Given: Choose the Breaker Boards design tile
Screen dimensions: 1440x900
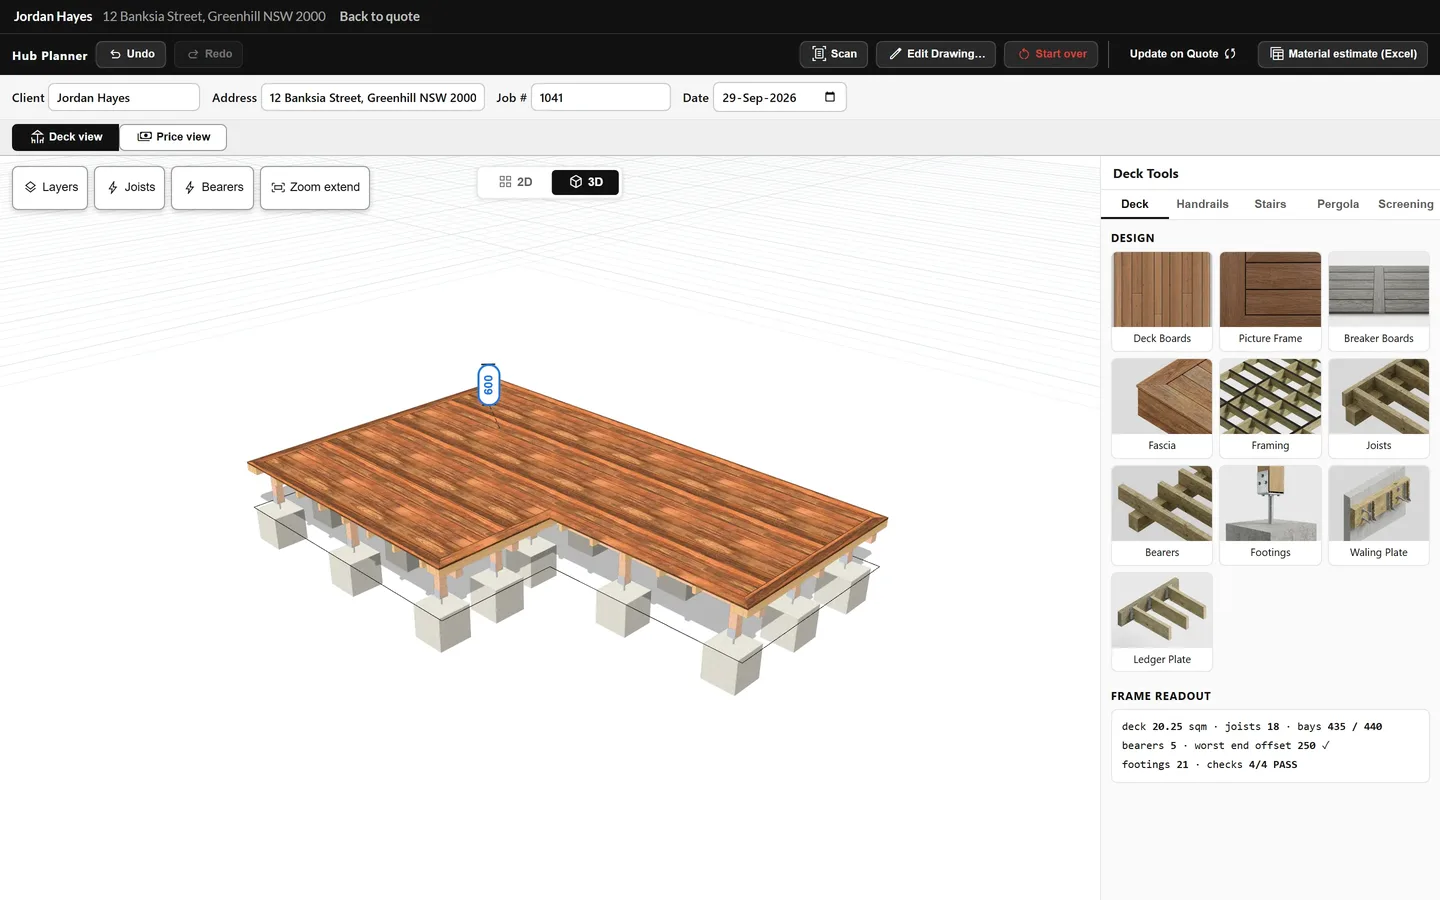Looking at the screenshot, I should (x=1379, y=301).
